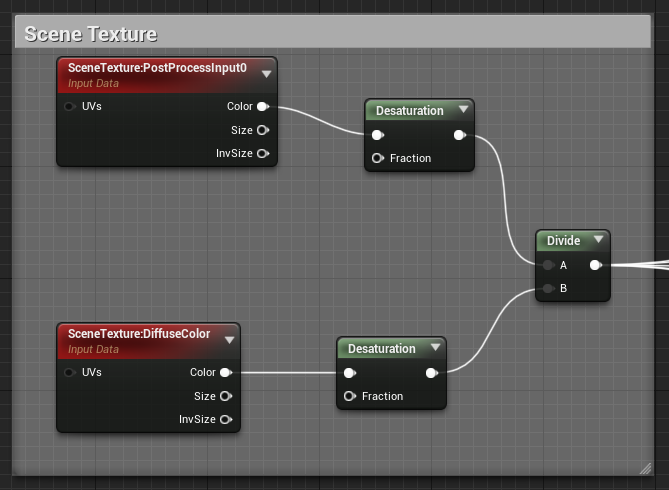The image size is (669, 490).
Task: Click Fraction input pin on upper Desaturation node
Action: coord(378,158)
